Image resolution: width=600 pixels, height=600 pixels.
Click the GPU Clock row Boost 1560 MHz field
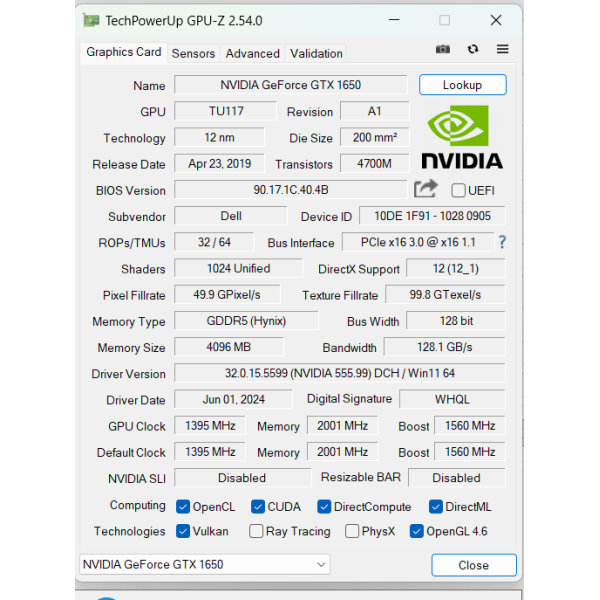470,426
